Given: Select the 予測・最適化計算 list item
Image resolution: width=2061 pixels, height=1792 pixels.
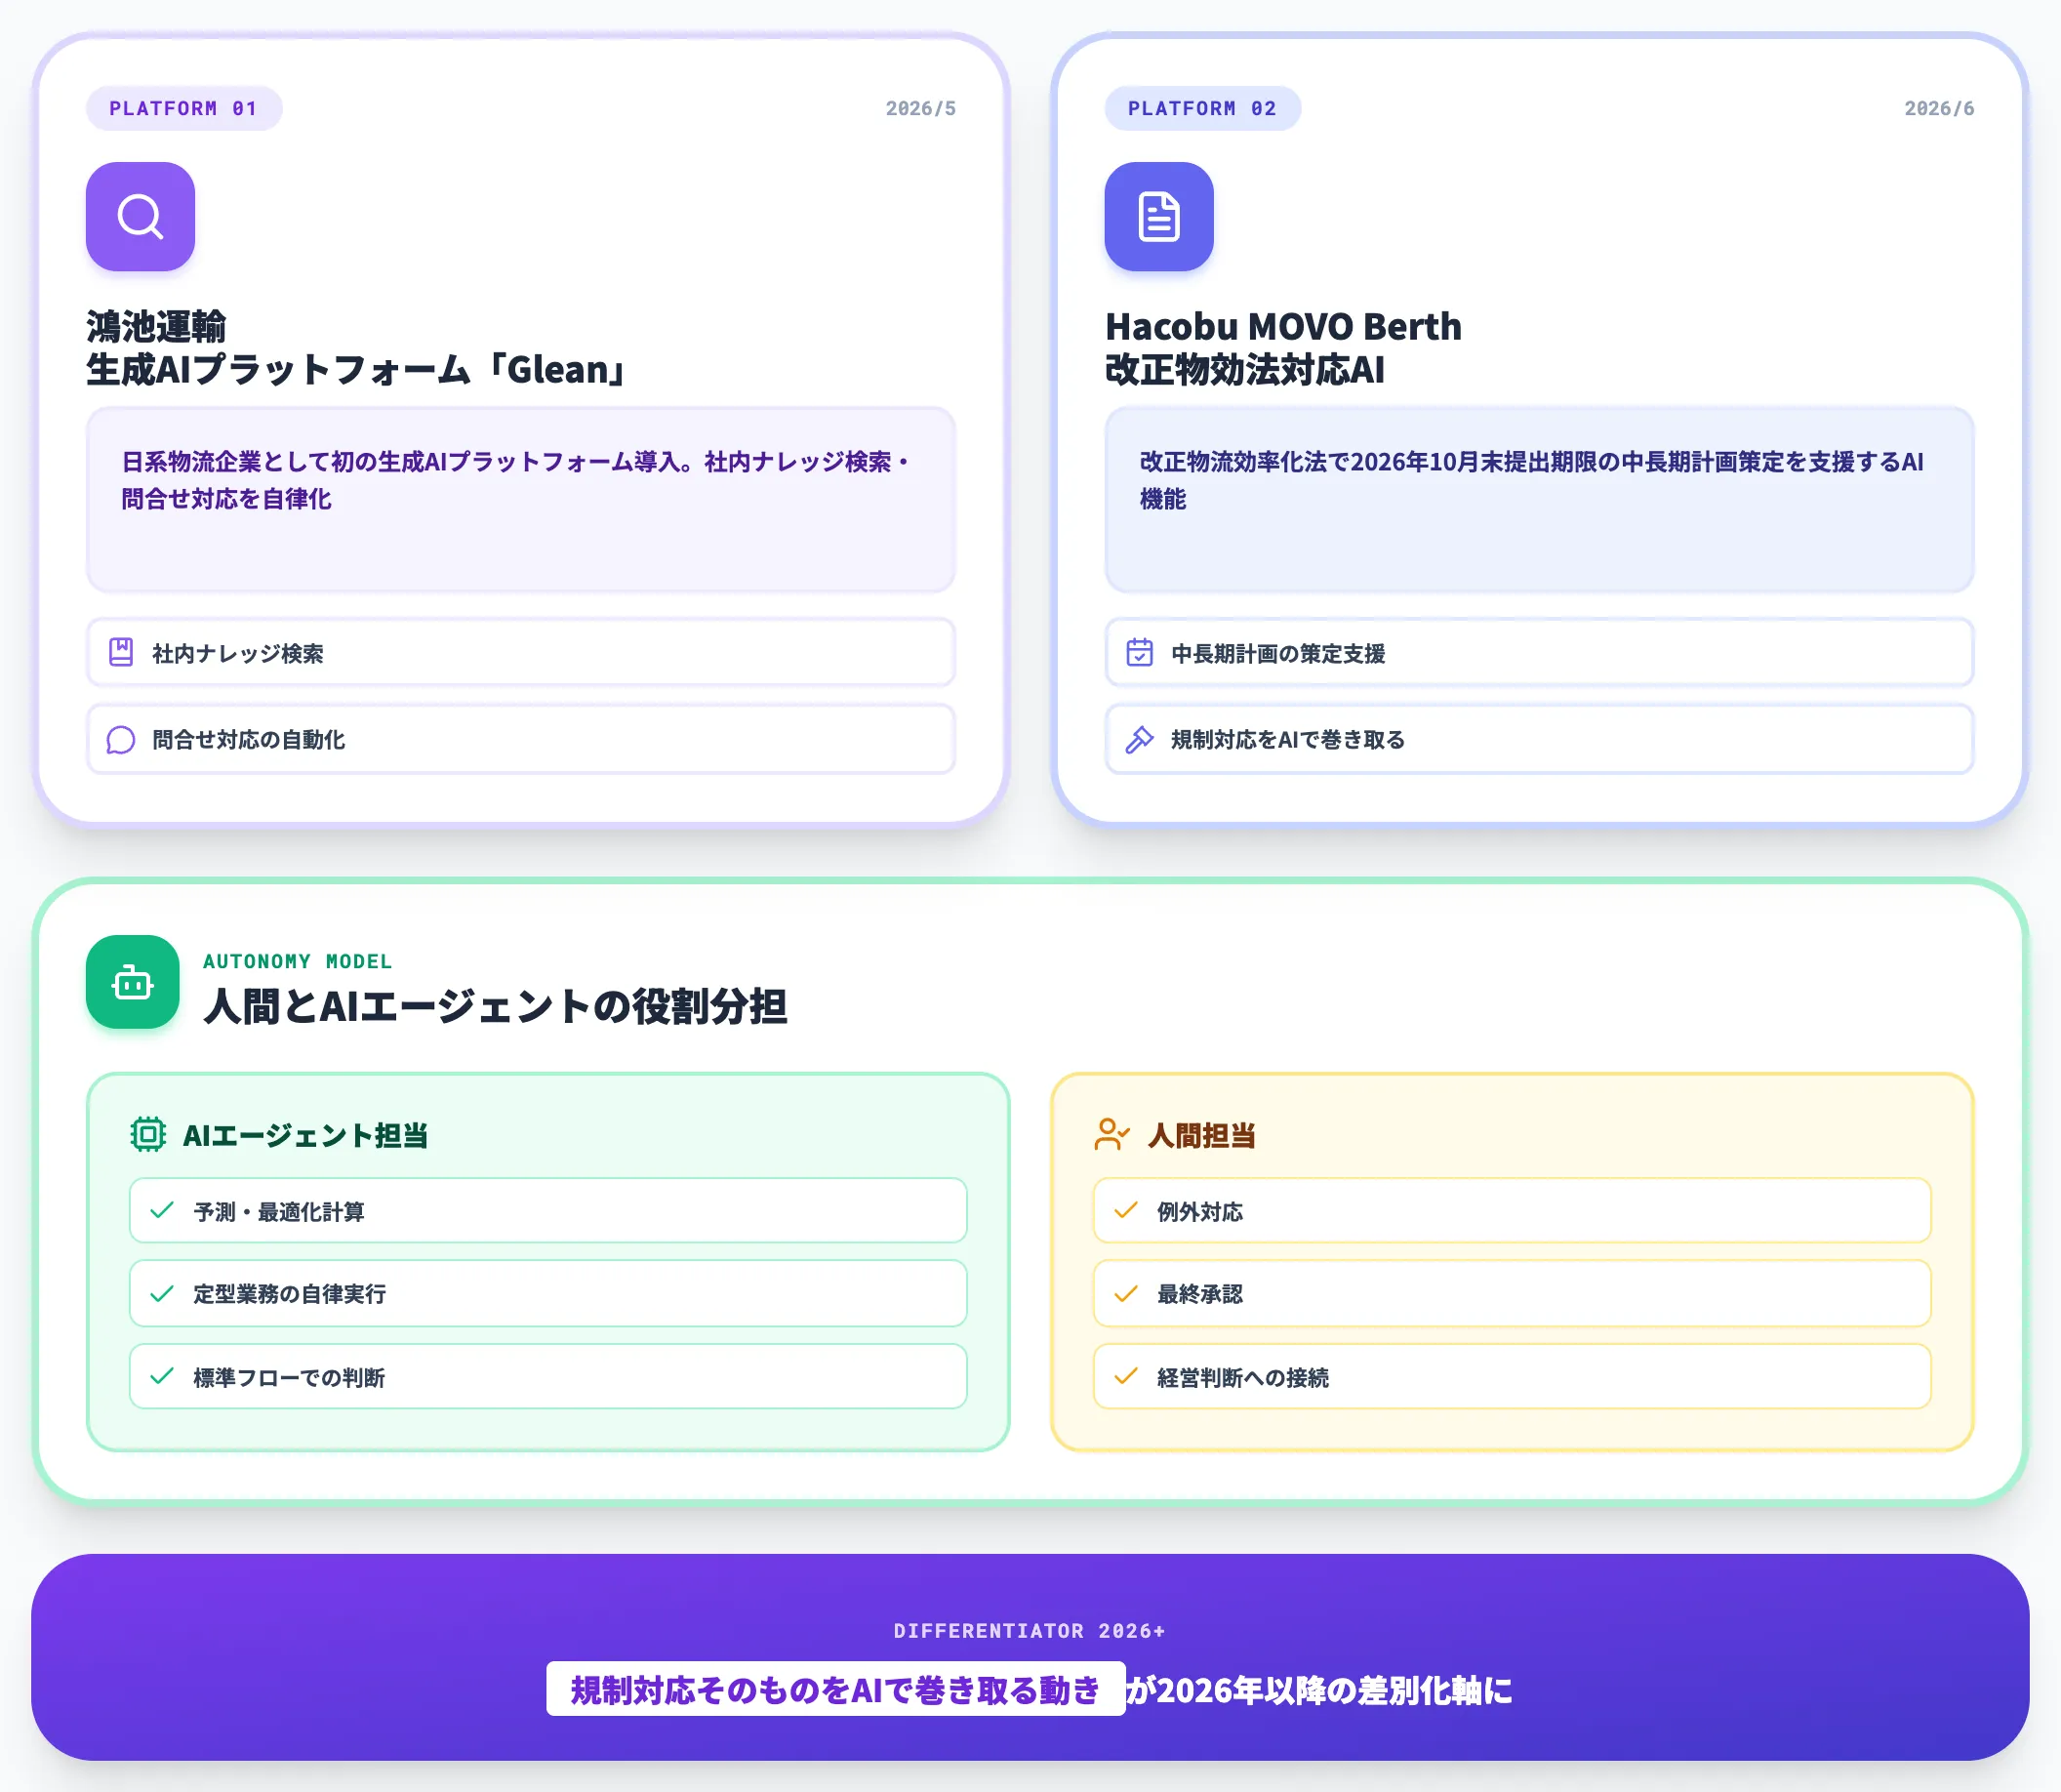Looking at the screenshot, I should [548, 1210].
